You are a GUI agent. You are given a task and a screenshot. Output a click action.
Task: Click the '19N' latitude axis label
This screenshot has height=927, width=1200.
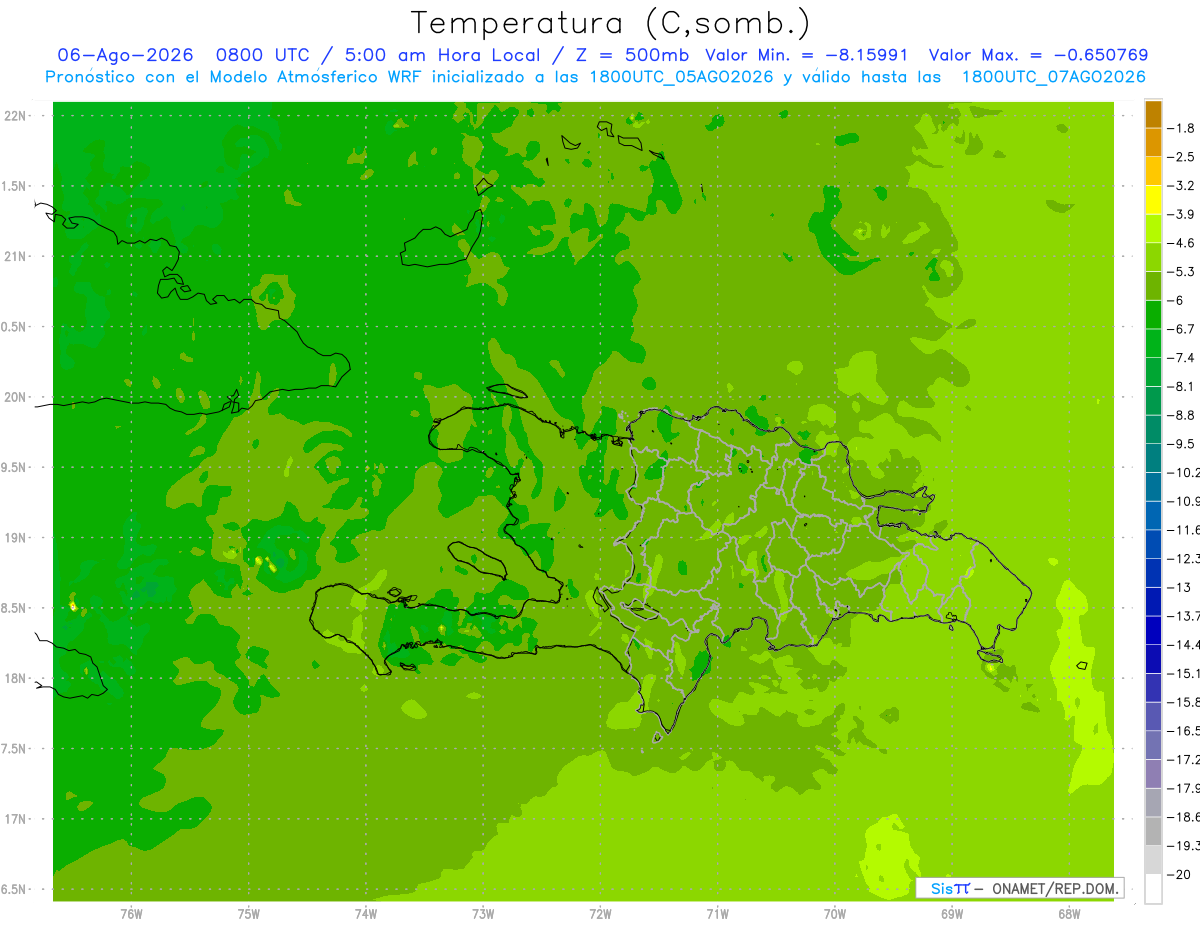click(x=17, y=537)
